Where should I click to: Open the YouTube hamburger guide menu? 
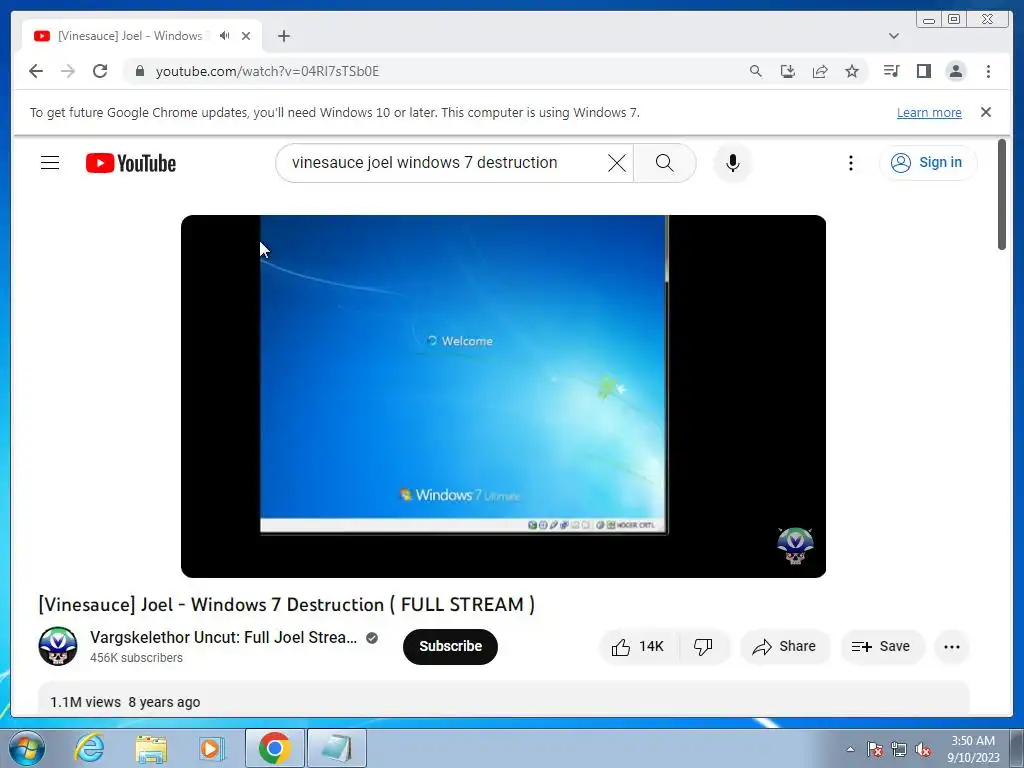(x=50, y=163)
